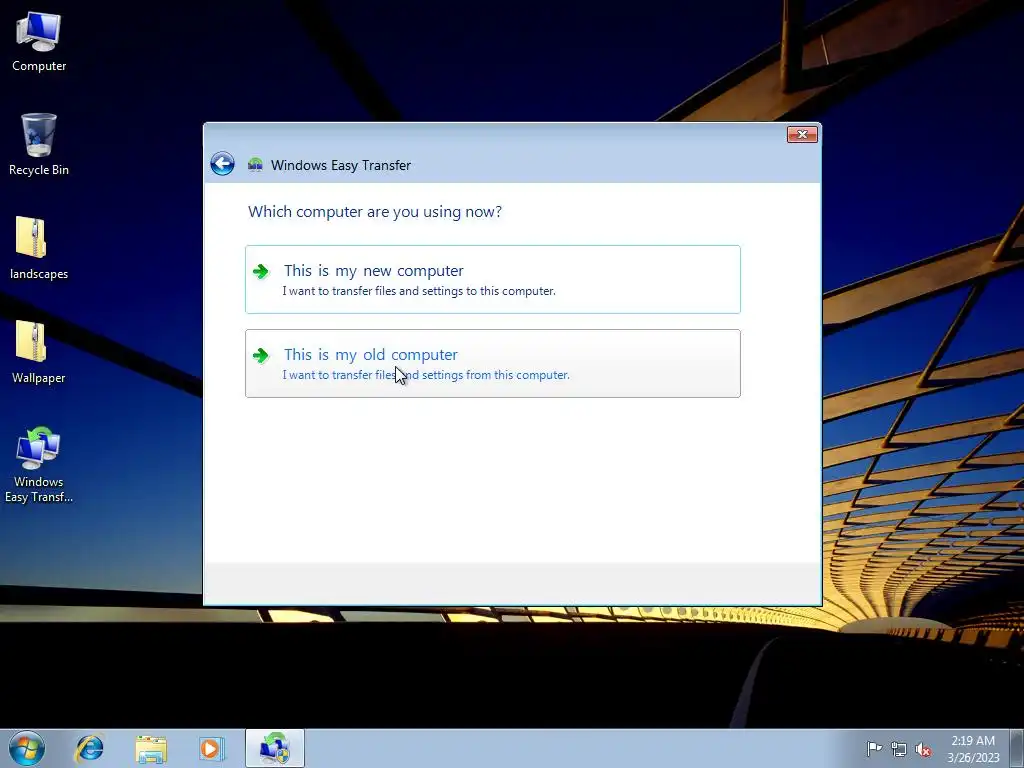Click the green arrow beside old computer
1024x768 pixels.
(x=261, y=355)
